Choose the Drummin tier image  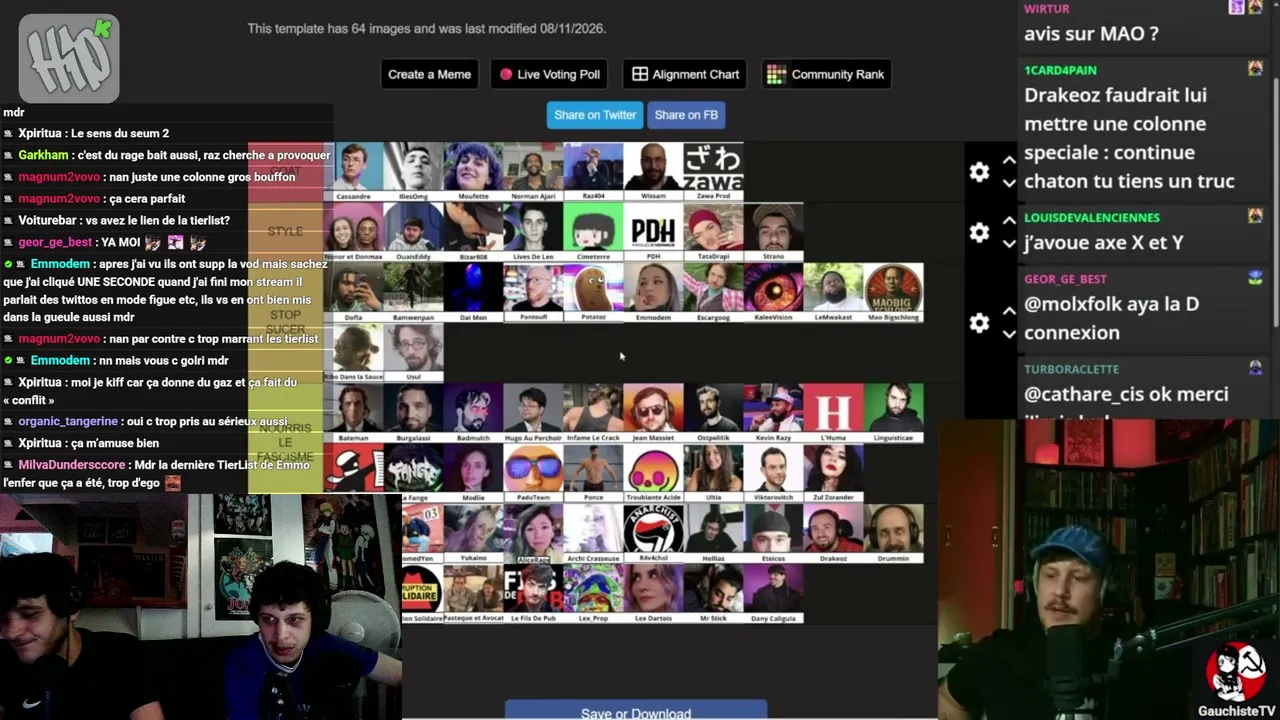pyautogui.click(x=893, y=532)
